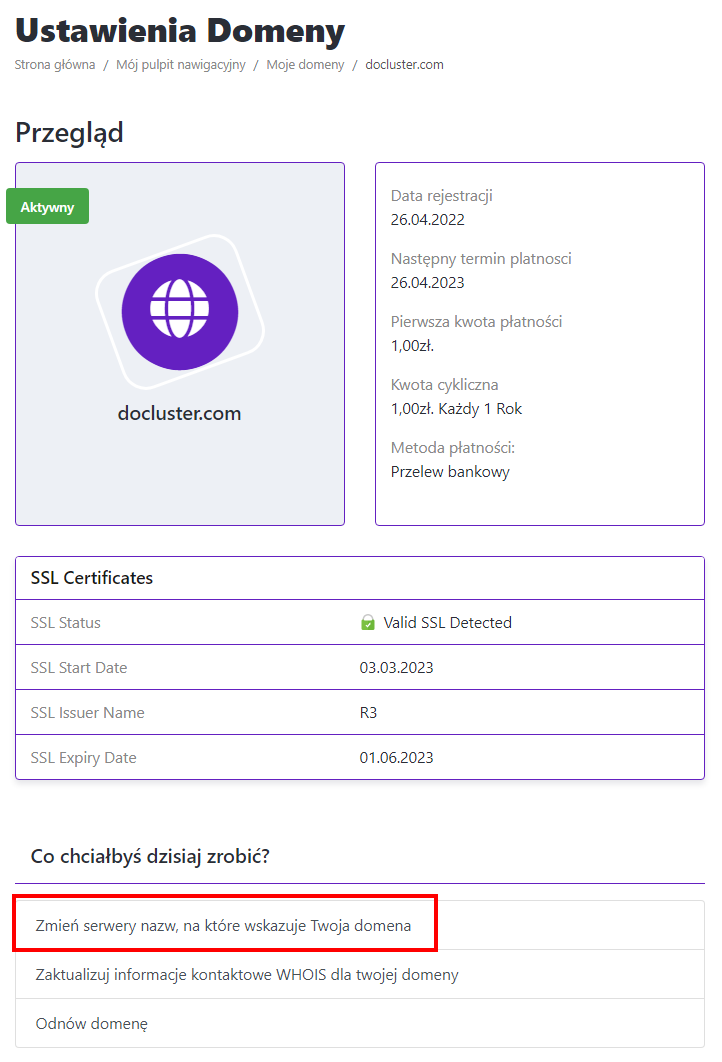Click the Data rejestracji date value
This screenshot has width=722, height=1062.
[428, 220]
